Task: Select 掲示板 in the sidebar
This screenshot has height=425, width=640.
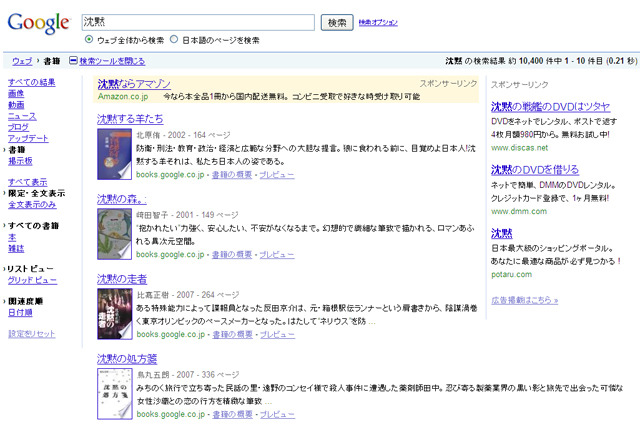Action: [x=20, y=161]
